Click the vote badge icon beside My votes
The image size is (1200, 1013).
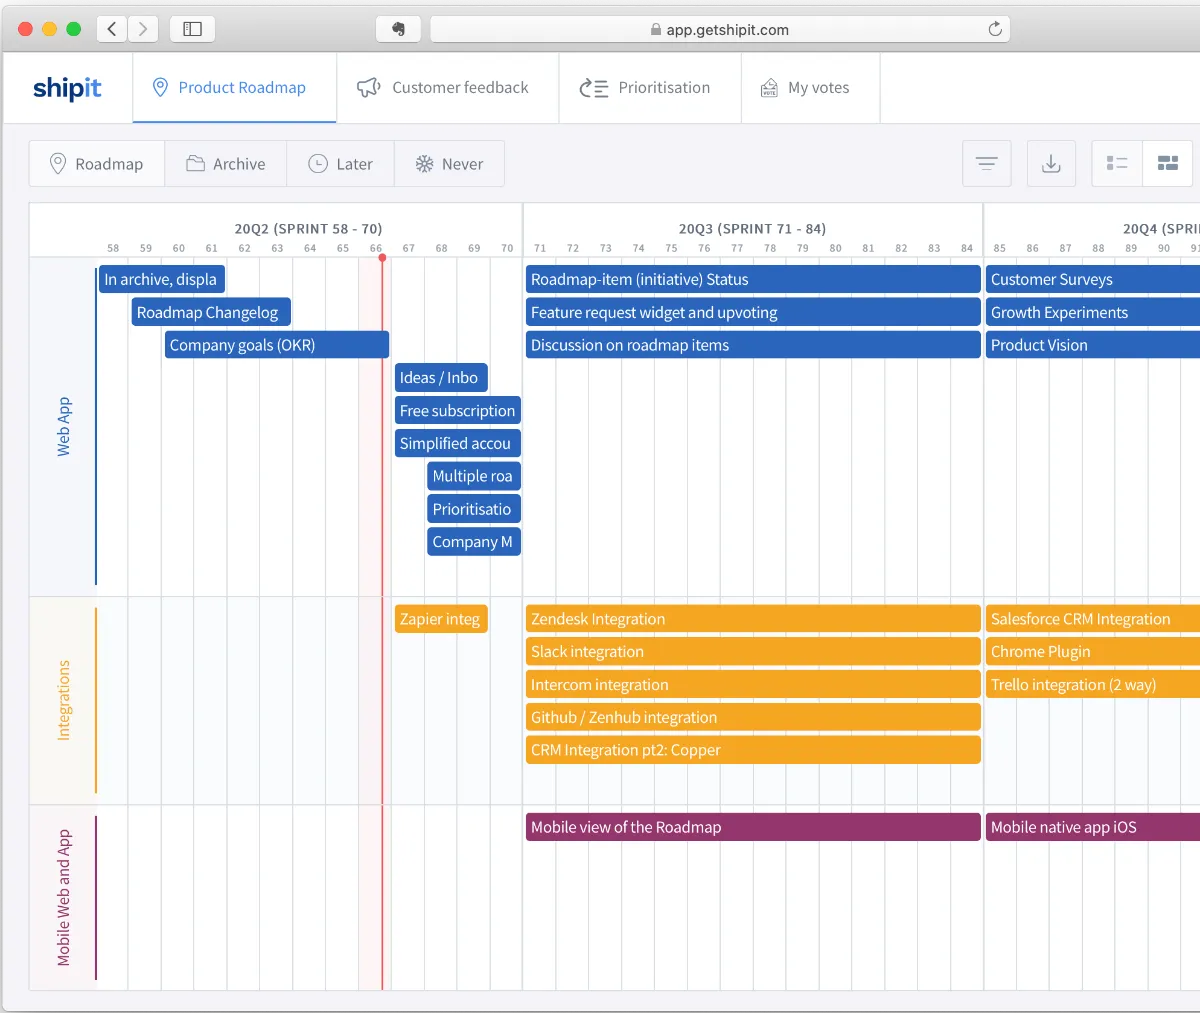769,87
